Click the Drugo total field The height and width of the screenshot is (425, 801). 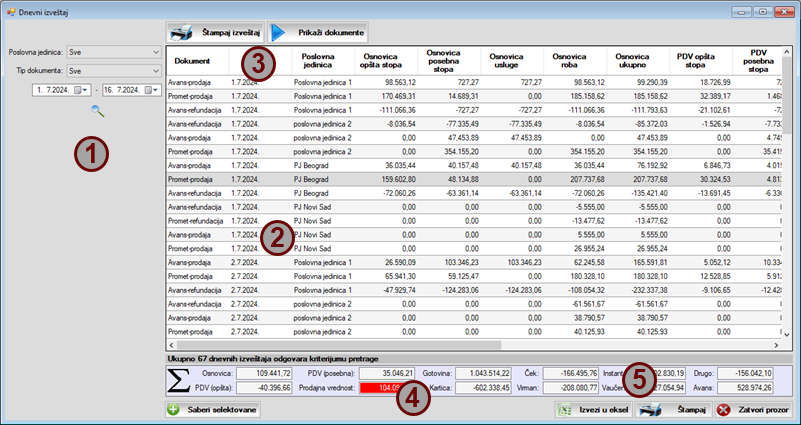pos(745,373)
